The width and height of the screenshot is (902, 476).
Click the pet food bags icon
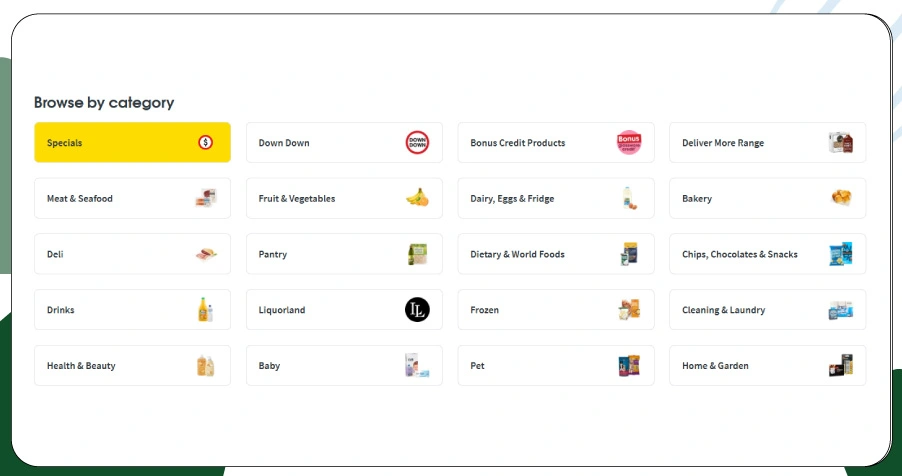(628, 366)
